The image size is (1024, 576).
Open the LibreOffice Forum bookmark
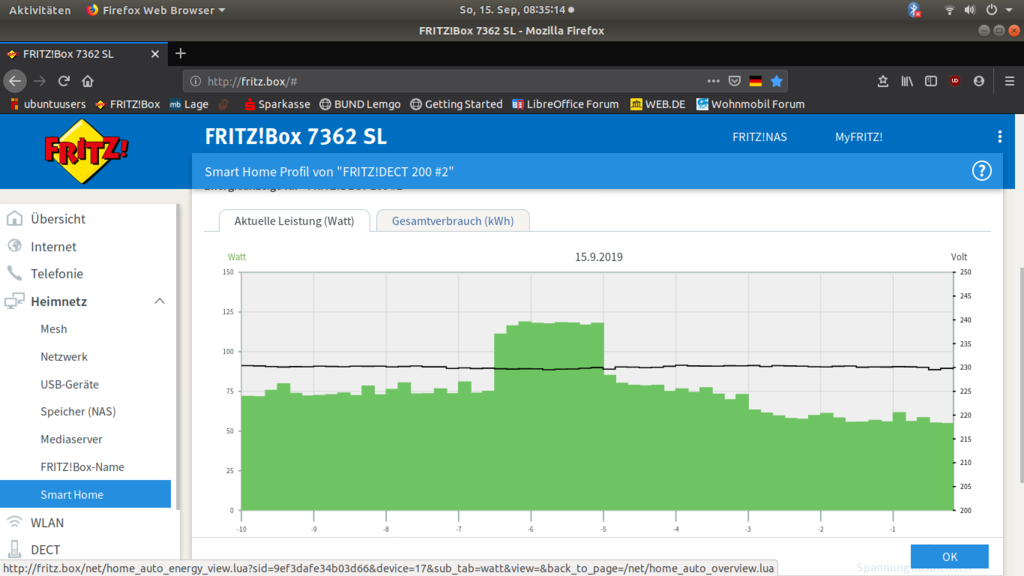[x=566, y=104]
